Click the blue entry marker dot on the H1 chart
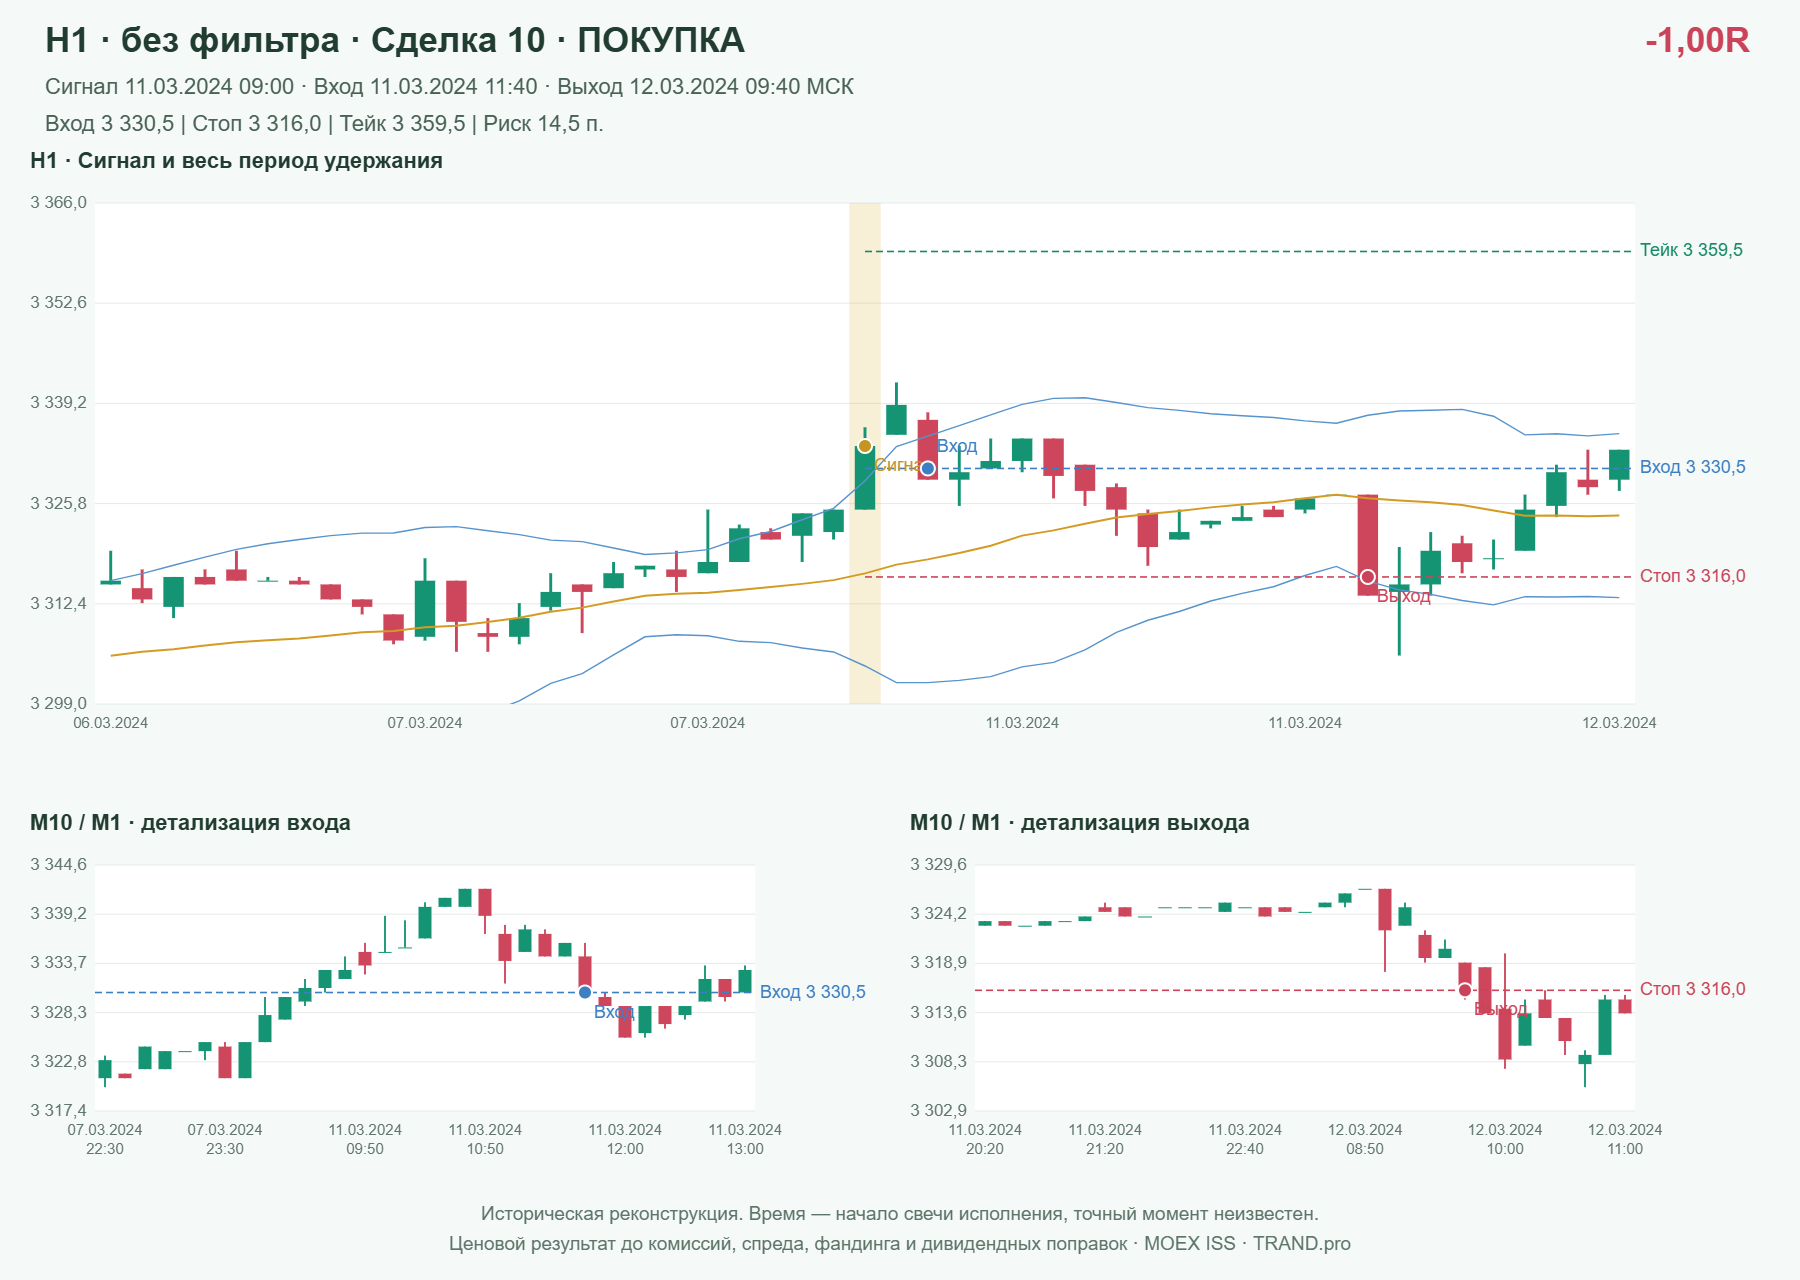Image resolution: width=1800 pixels, height=1280 pixels. (928, 468)
